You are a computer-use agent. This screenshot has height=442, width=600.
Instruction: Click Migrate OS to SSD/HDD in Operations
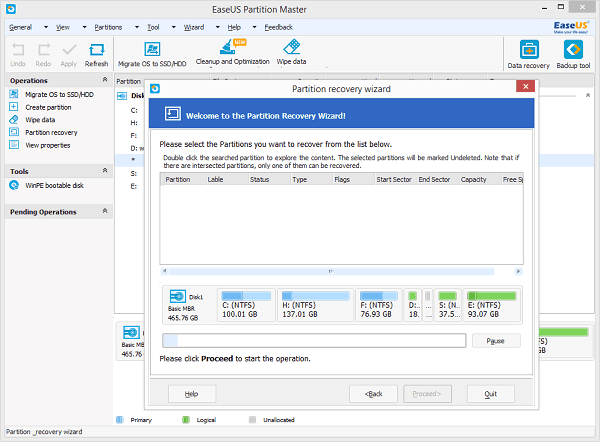pyautogui.click(x=59, y=95)
